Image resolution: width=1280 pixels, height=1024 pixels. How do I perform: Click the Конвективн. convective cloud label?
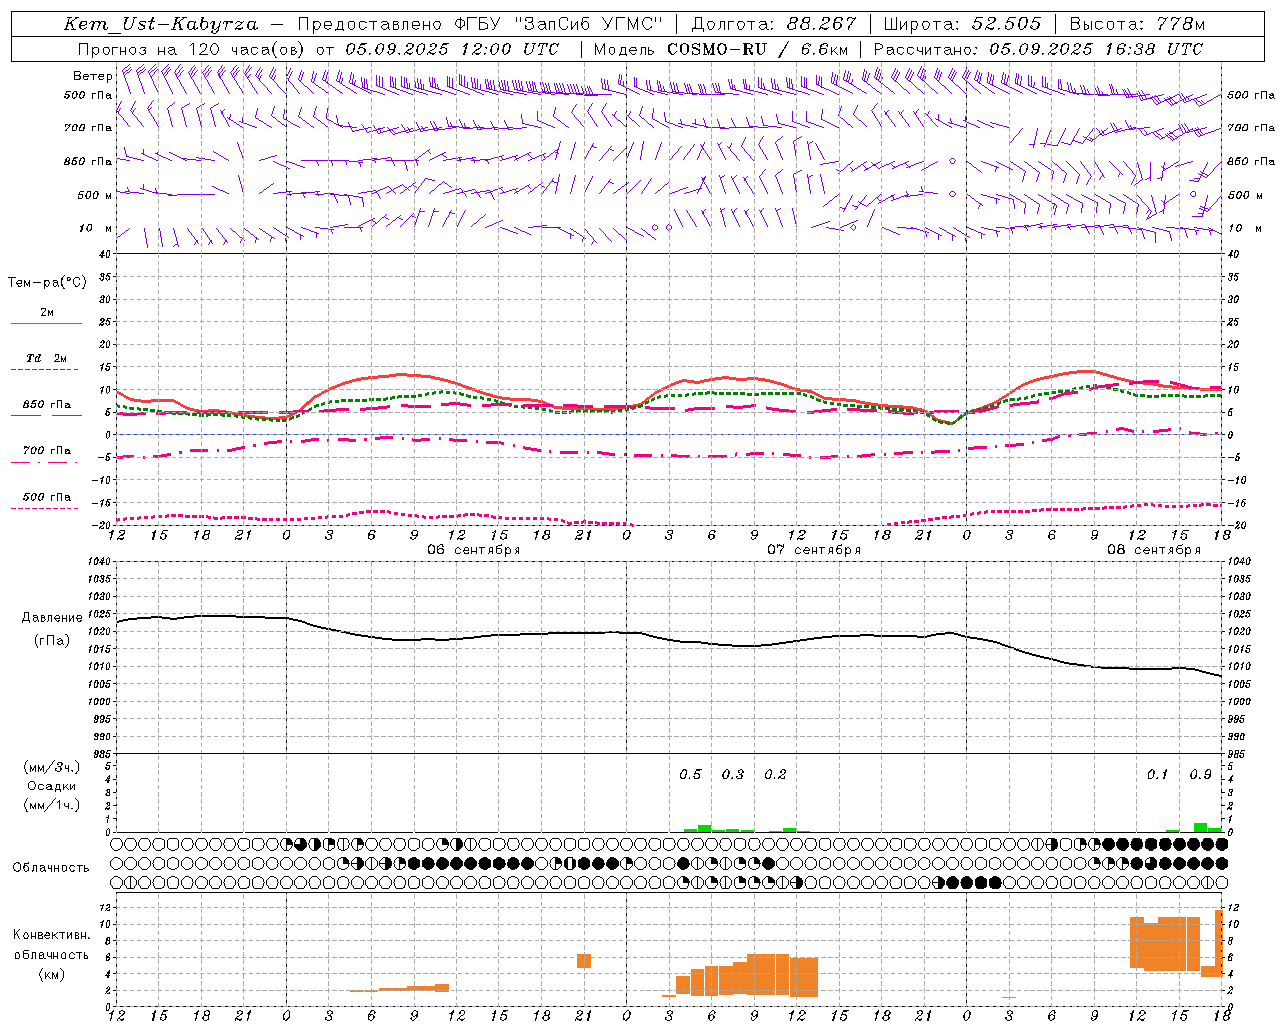[x=51, y=935]
